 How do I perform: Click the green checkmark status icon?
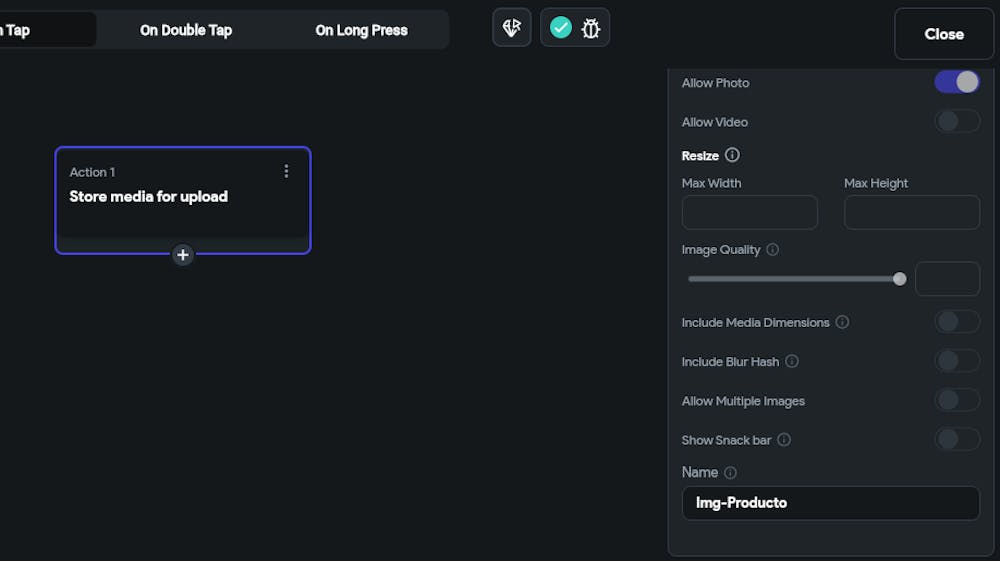coord(561,28)
